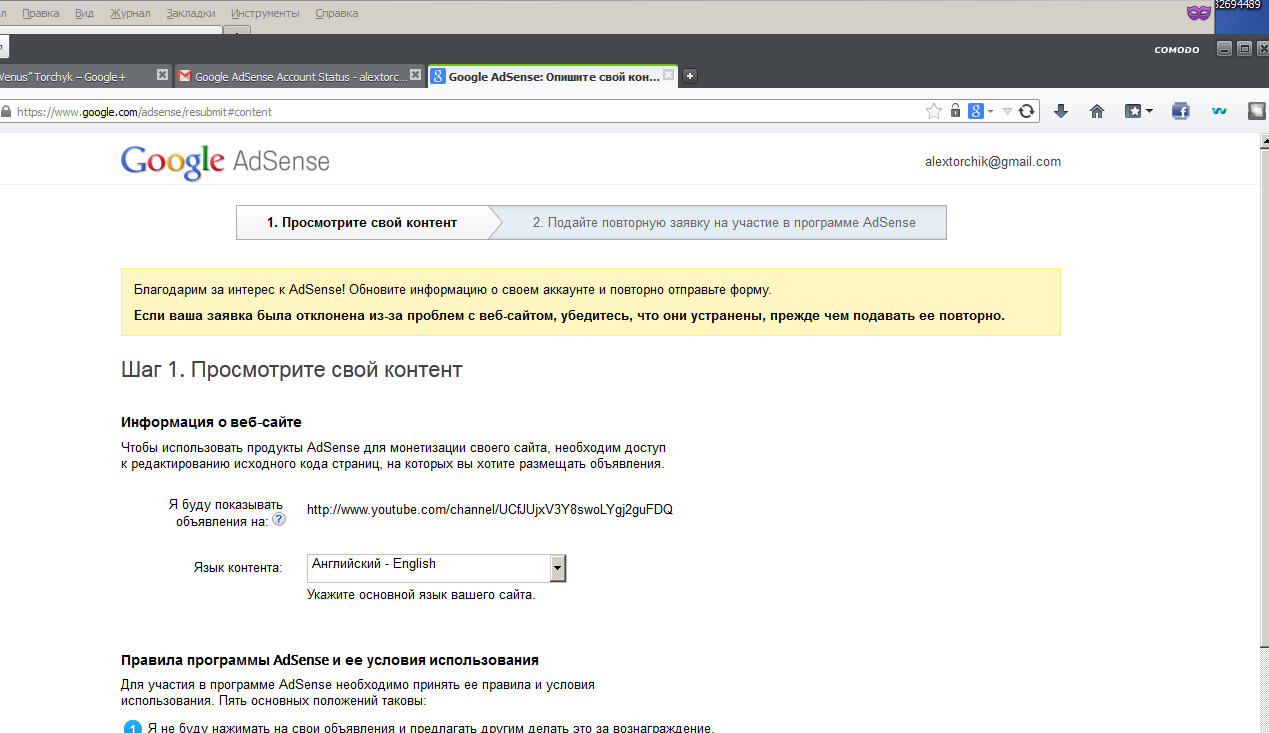
Task: Click the Информация о веб-сайте heading
Action: pyautogui.click(x=211, y=422)
